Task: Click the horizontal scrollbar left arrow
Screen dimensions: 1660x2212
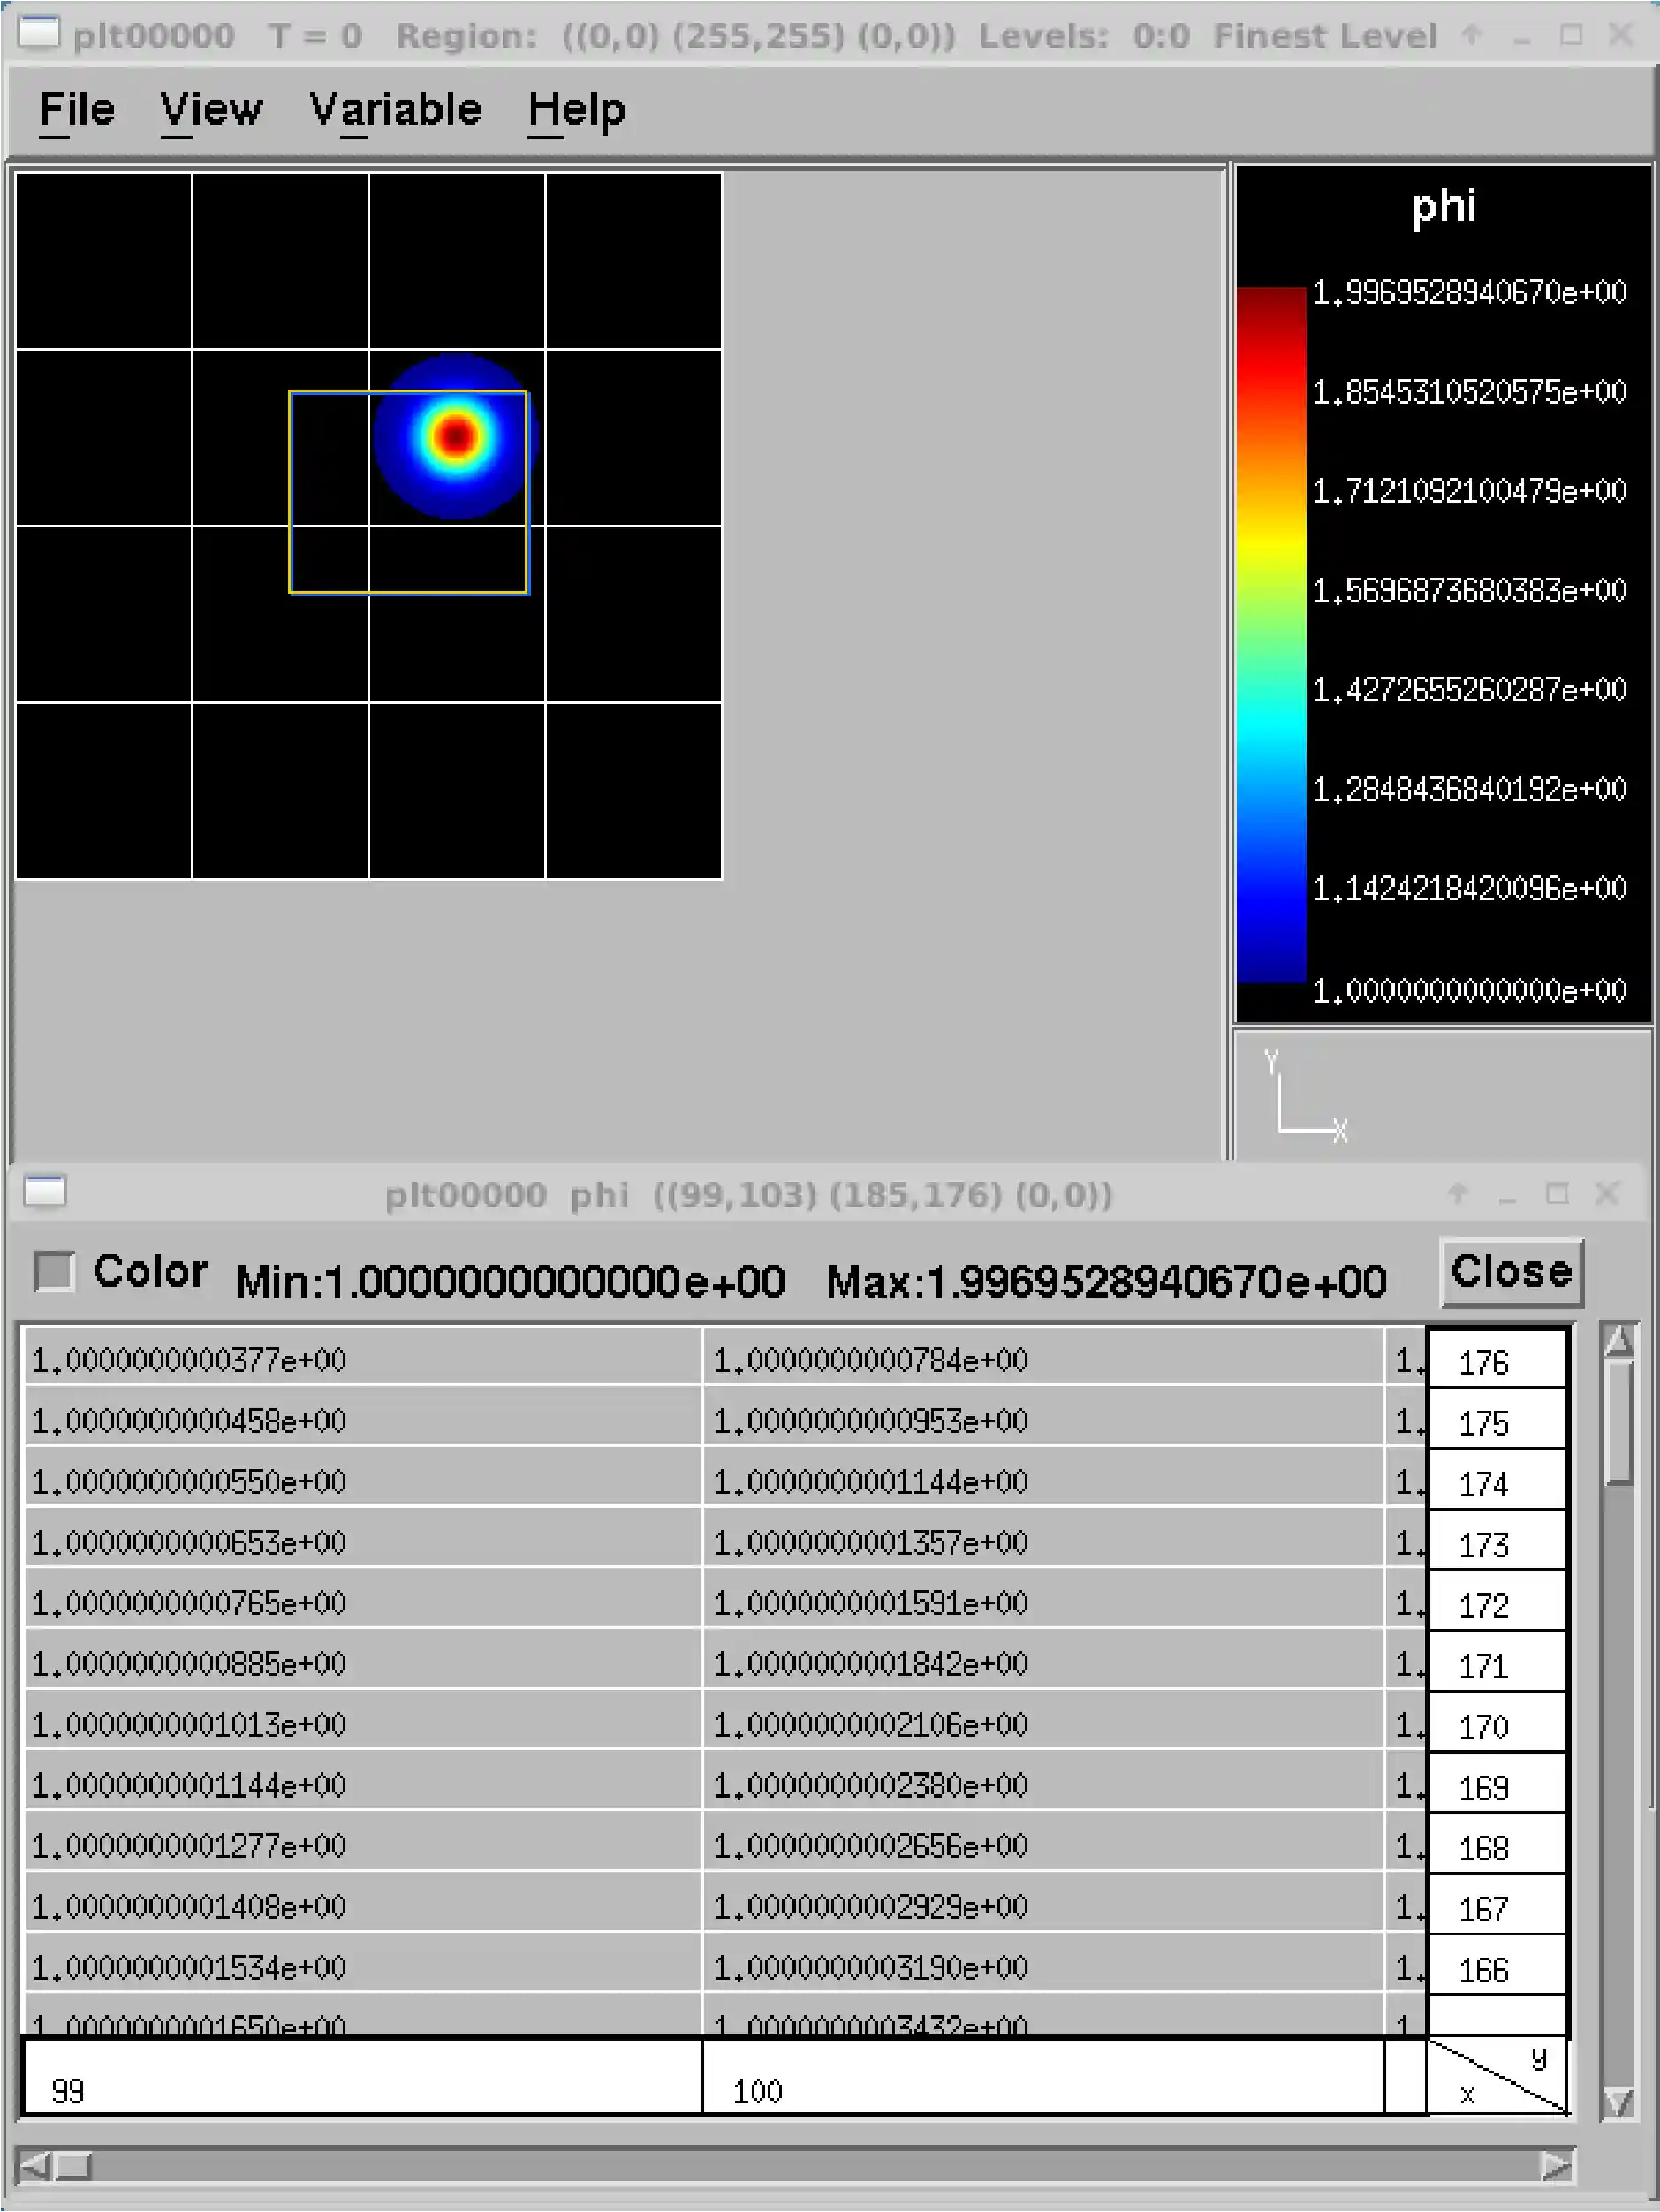Action: point(34,2166)
